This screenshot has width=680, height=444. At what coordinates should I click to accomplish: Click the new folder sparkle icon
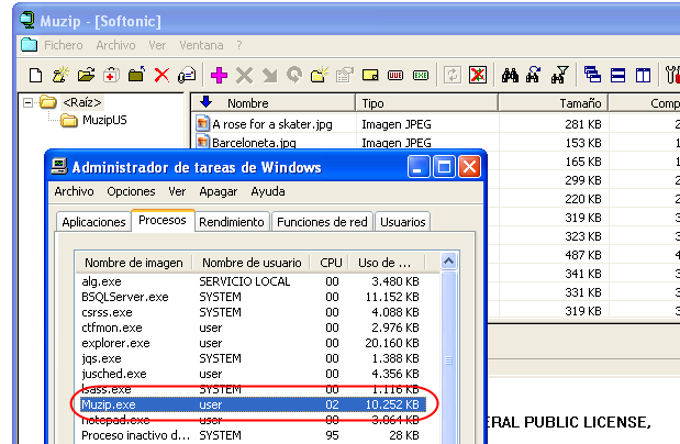(320, 75)
